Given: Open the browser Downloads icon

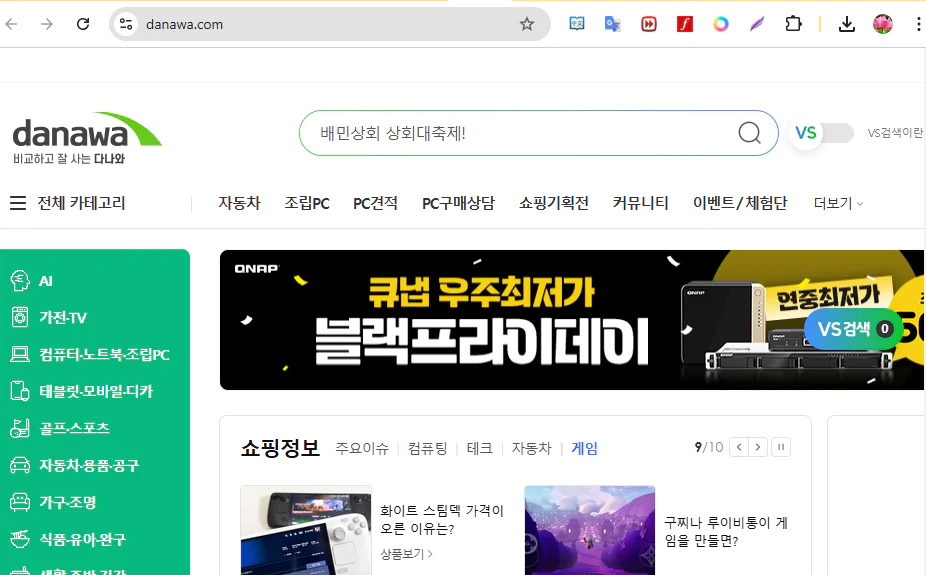Looking at the screenshot, I should tap(846, 24).
